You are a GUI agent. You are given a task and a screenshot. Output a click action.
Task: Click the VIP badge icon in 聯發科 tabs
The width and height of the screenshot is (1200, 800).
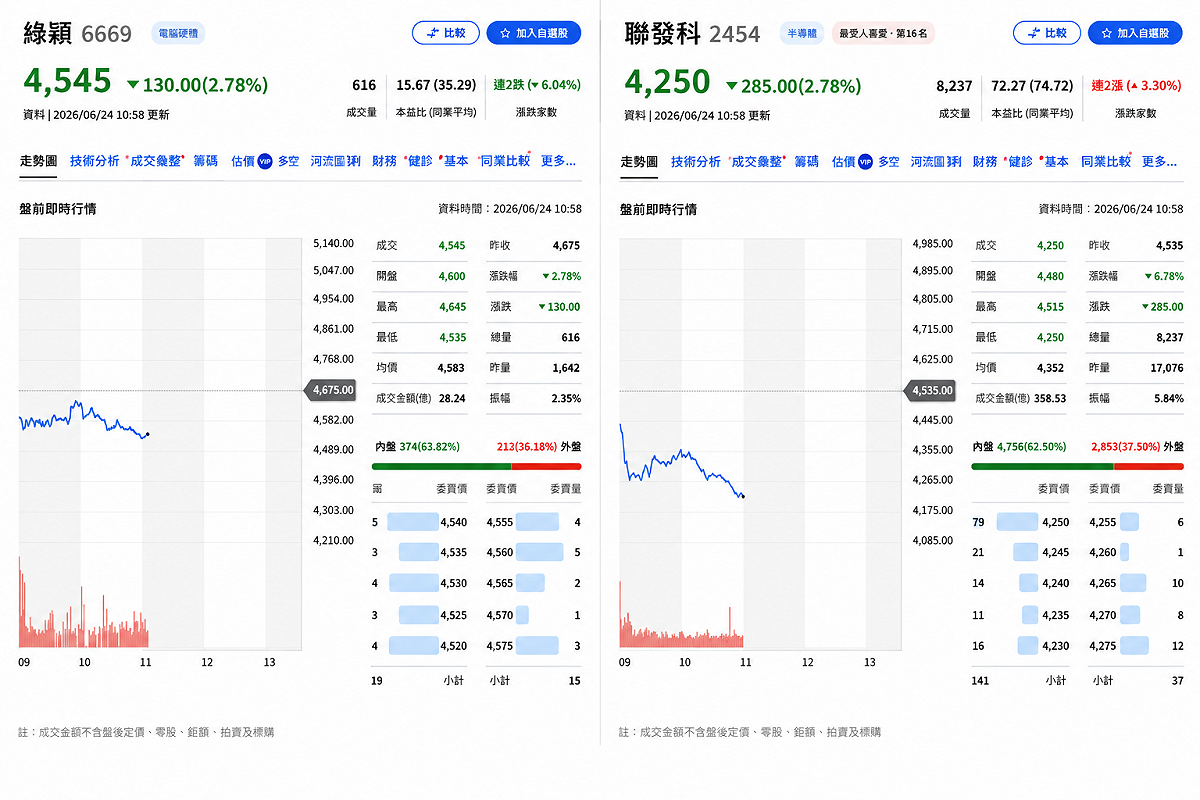(866, 161)
